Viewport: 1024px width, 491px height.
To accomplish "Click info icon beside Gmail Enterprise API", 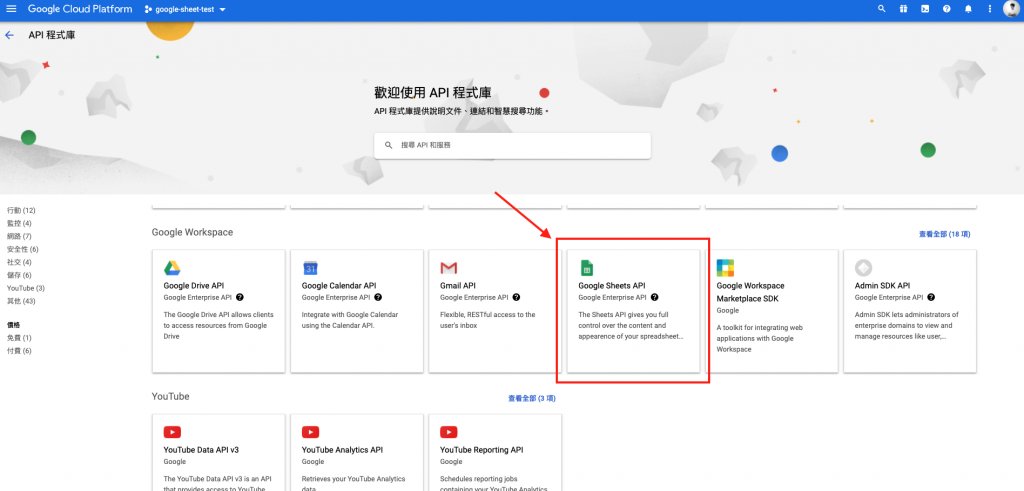I will pyautogui.click(x=517, y=297).
